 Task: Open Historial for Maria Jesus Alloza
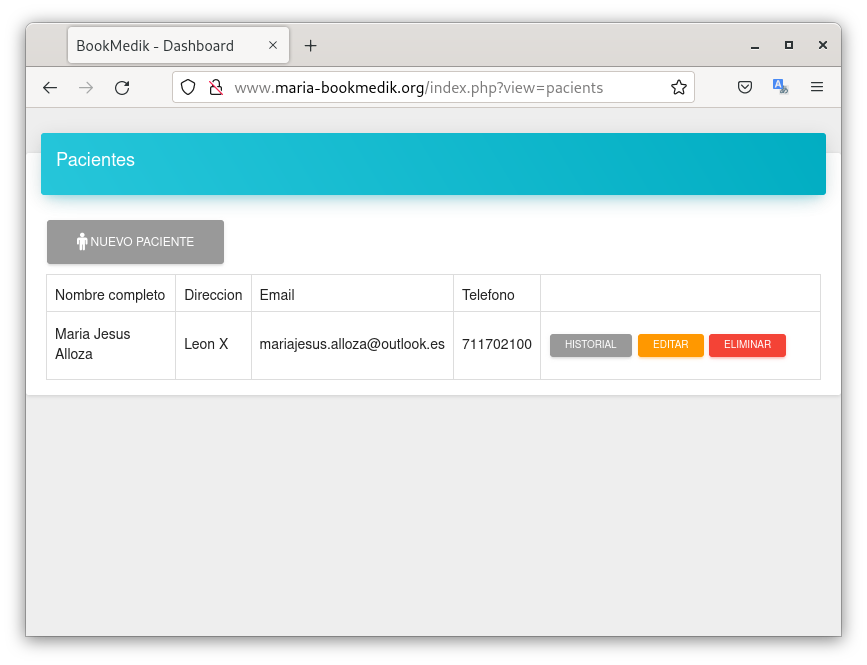pyautogui.click(x=590, y=345)
